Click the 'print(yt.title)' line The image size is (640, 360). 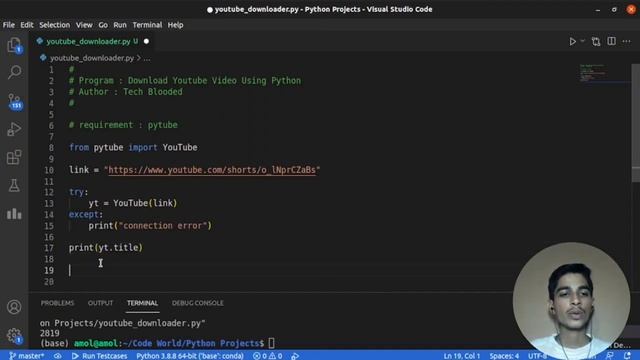pos(106,248)
